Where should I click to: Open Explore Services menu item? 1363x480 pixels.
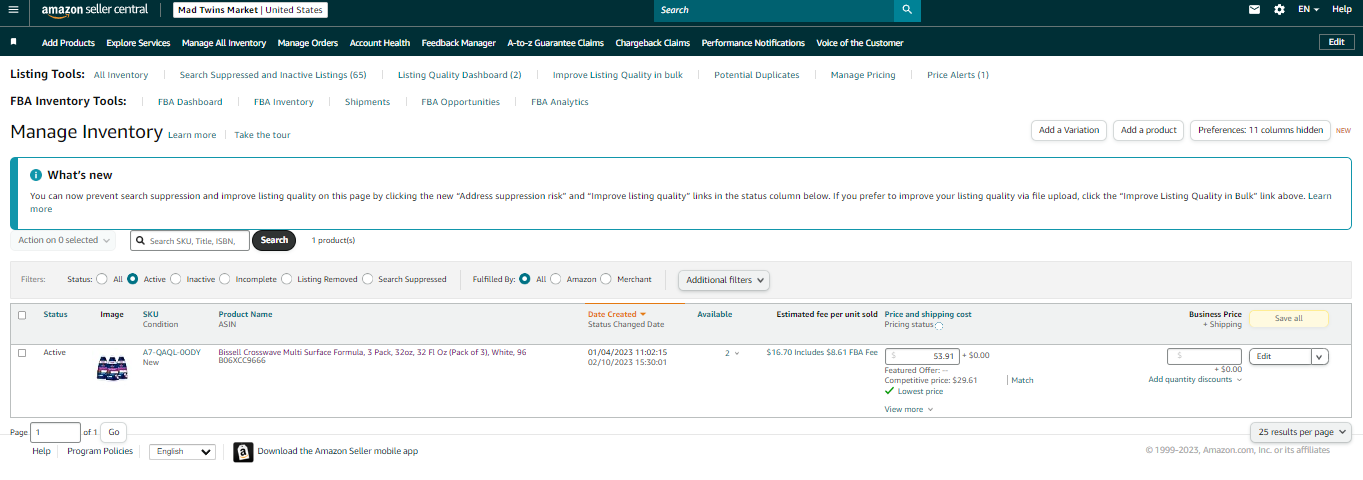[138, 43]
